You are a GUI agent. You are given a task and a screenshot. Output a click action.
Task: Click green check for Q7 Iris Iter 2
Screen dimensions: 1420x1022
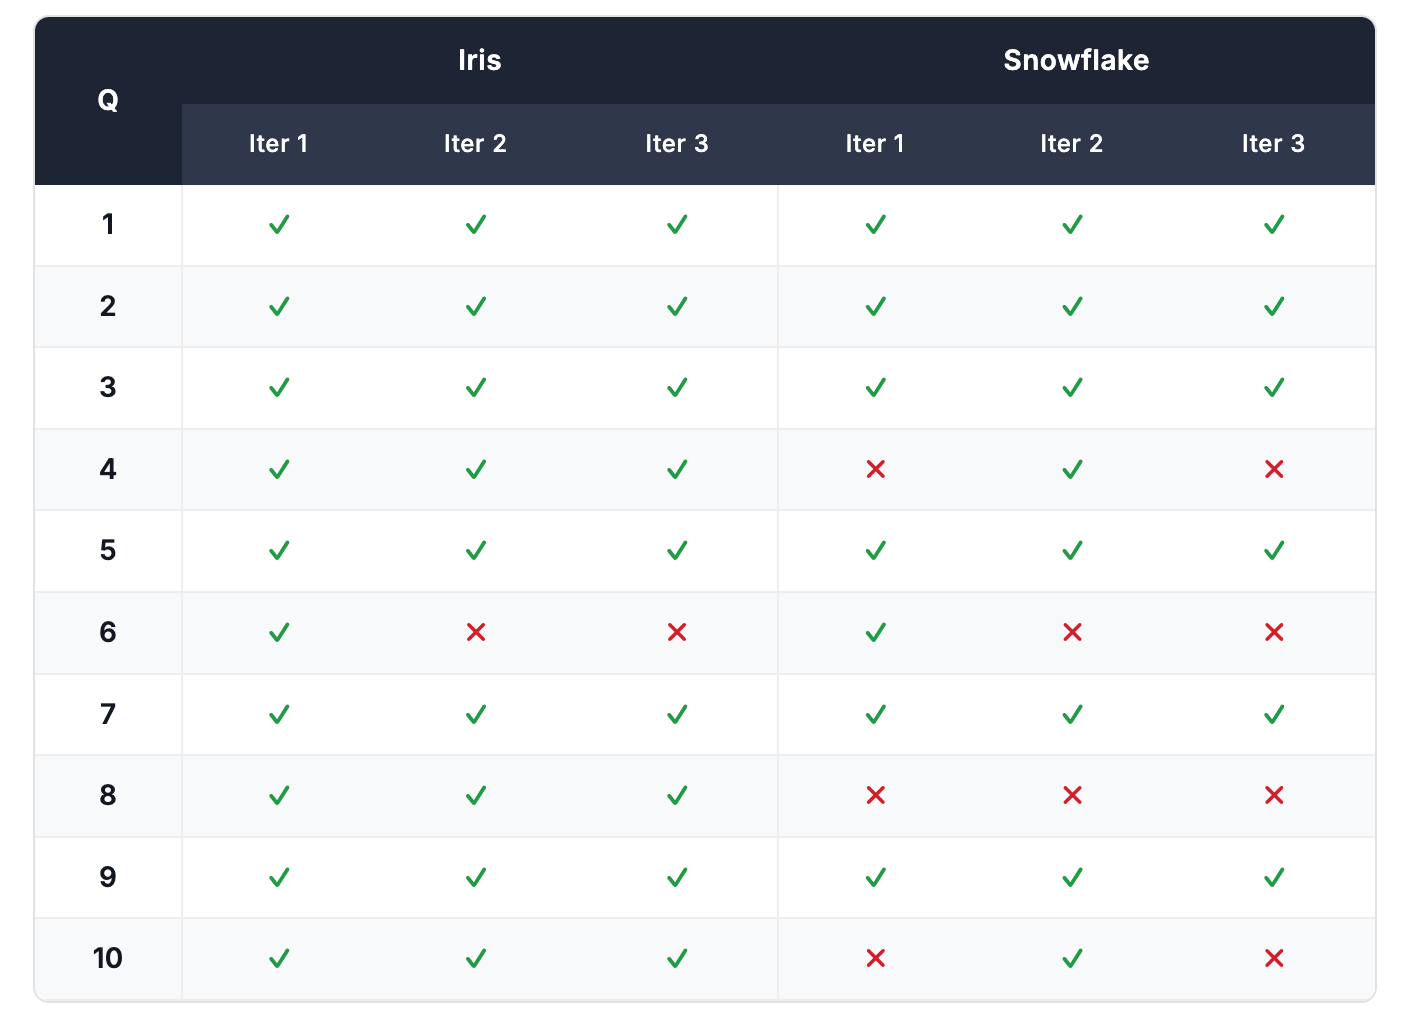click(476, 714)
